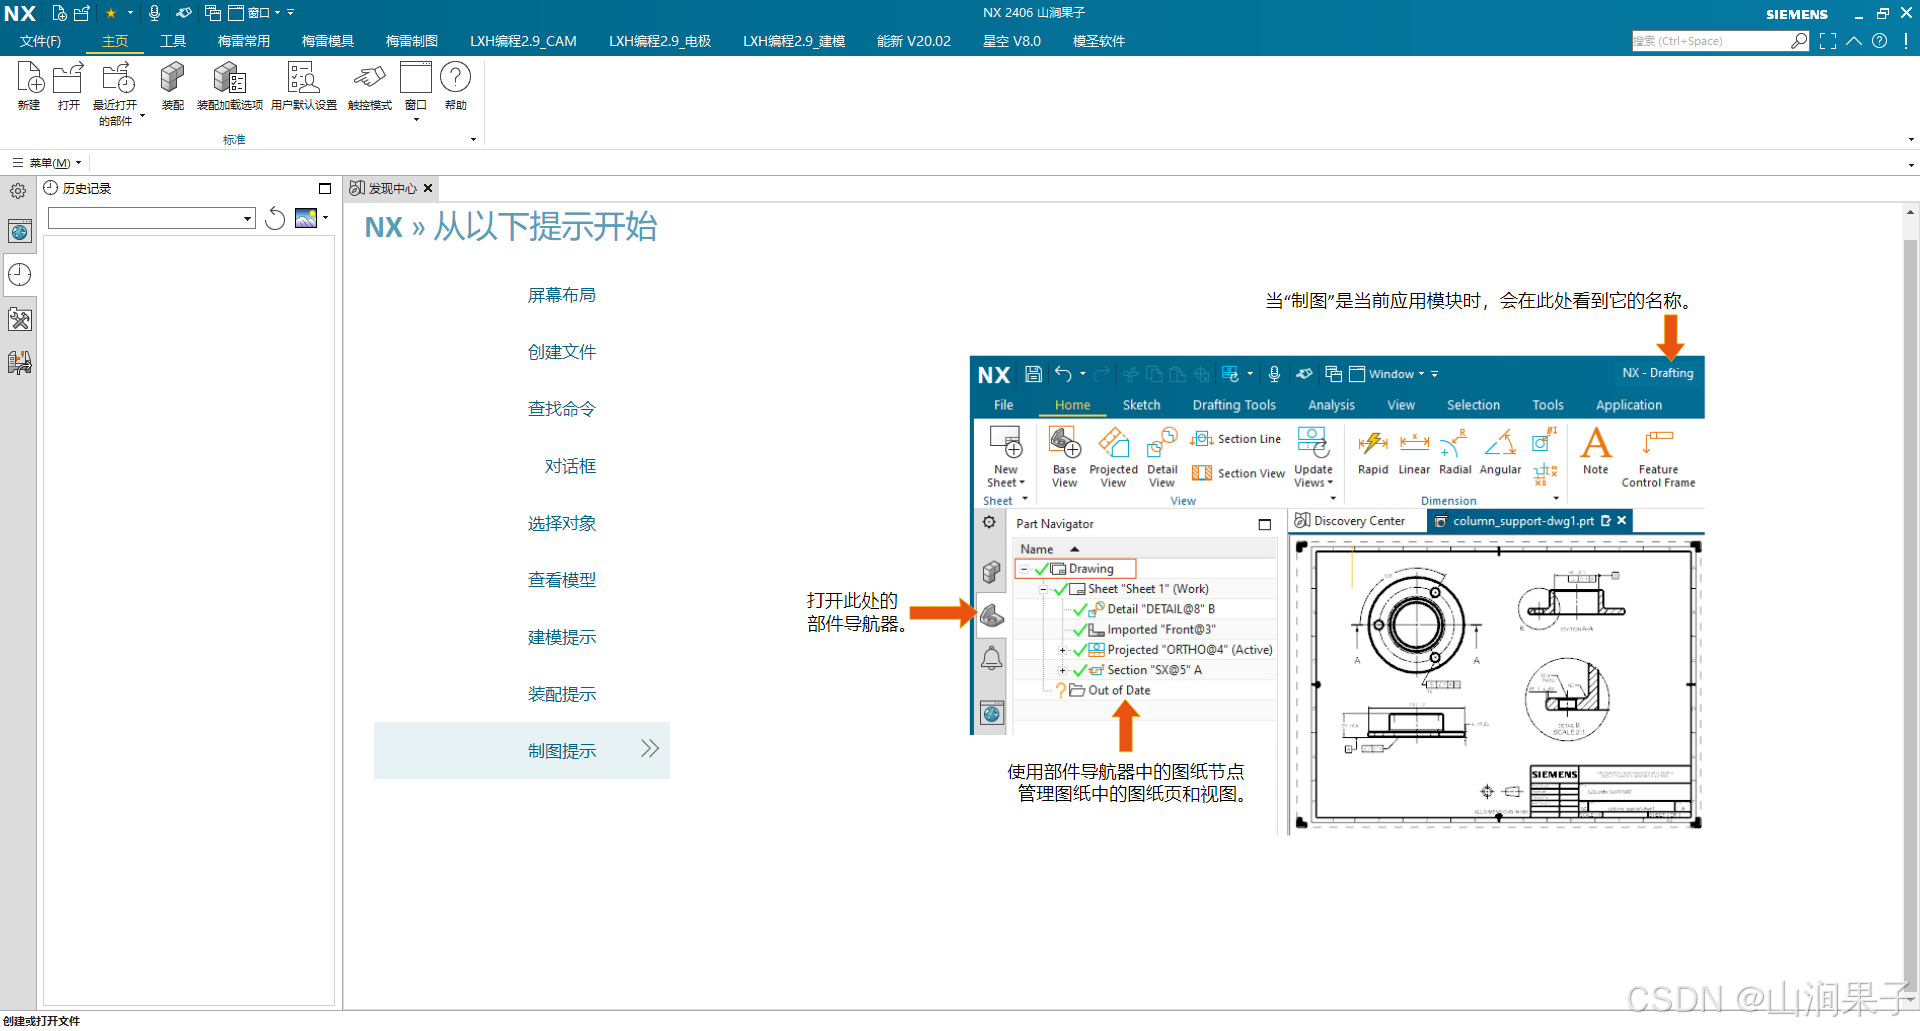Switch to the 工具 ribbon tab
Screen dimensions: 1920x1031
[173, 41]
